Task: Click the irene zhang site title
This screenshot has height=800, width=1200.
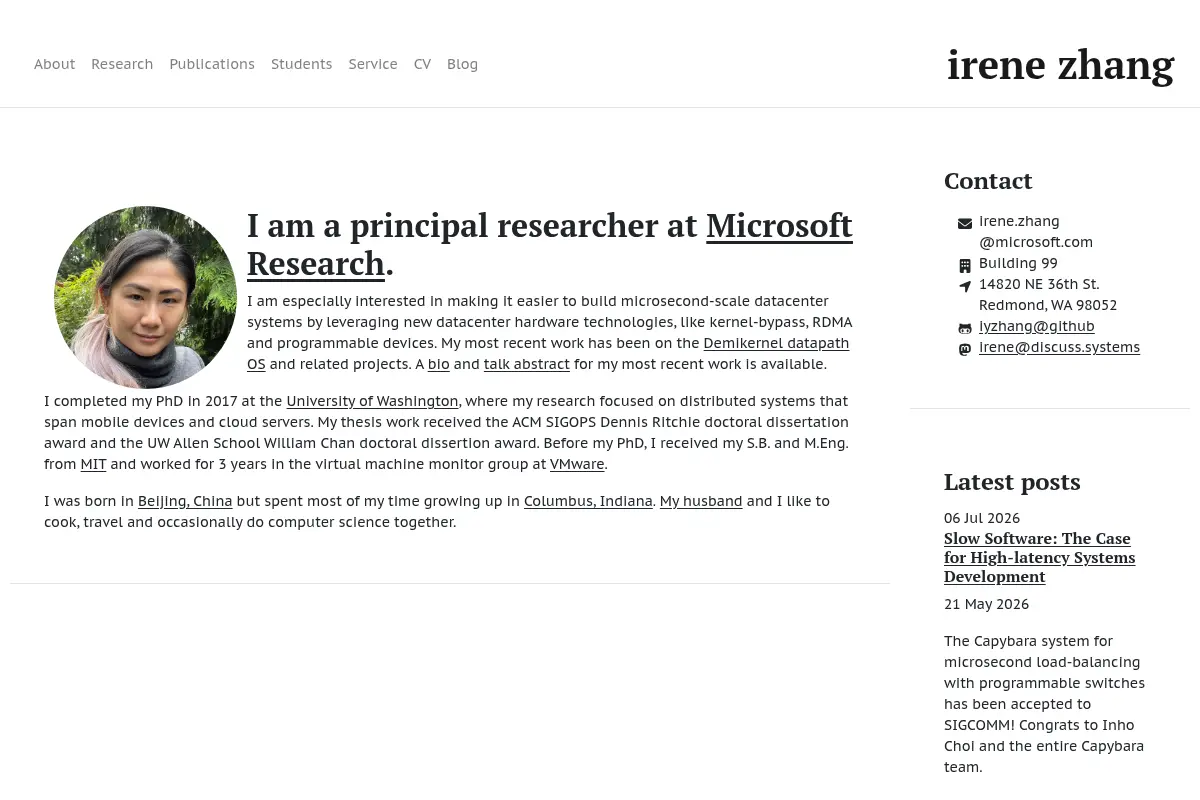Action: coord(1060,65)
